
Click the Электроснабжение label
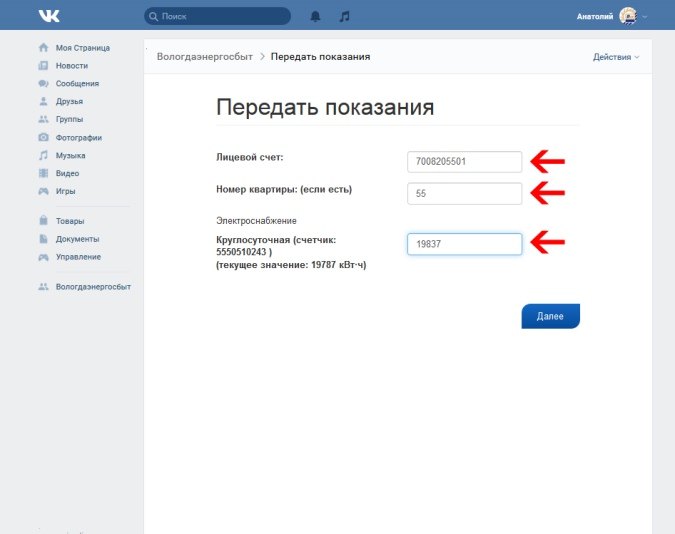pyautogui.click(x=256, y=221)
